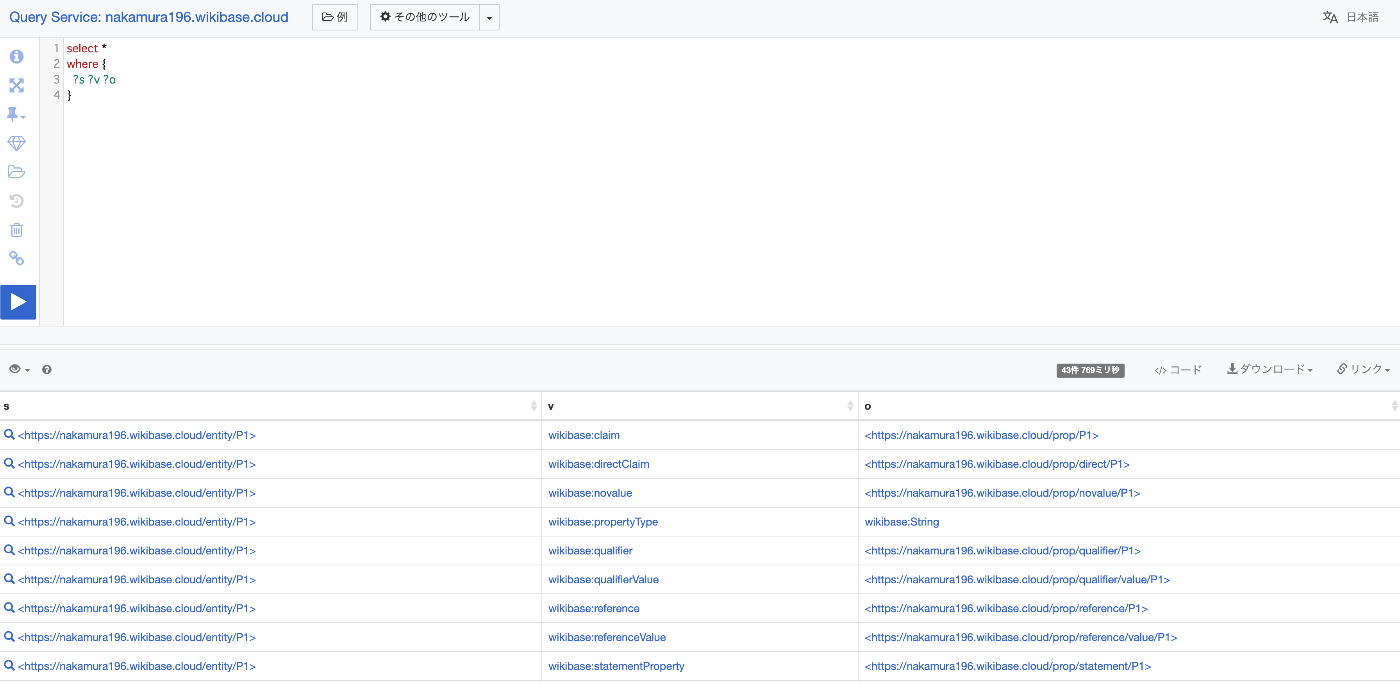The height and width of the screenshot is (682, 1400).
Task: Clear the query editor with trash icon
Action: click(16, 229)
